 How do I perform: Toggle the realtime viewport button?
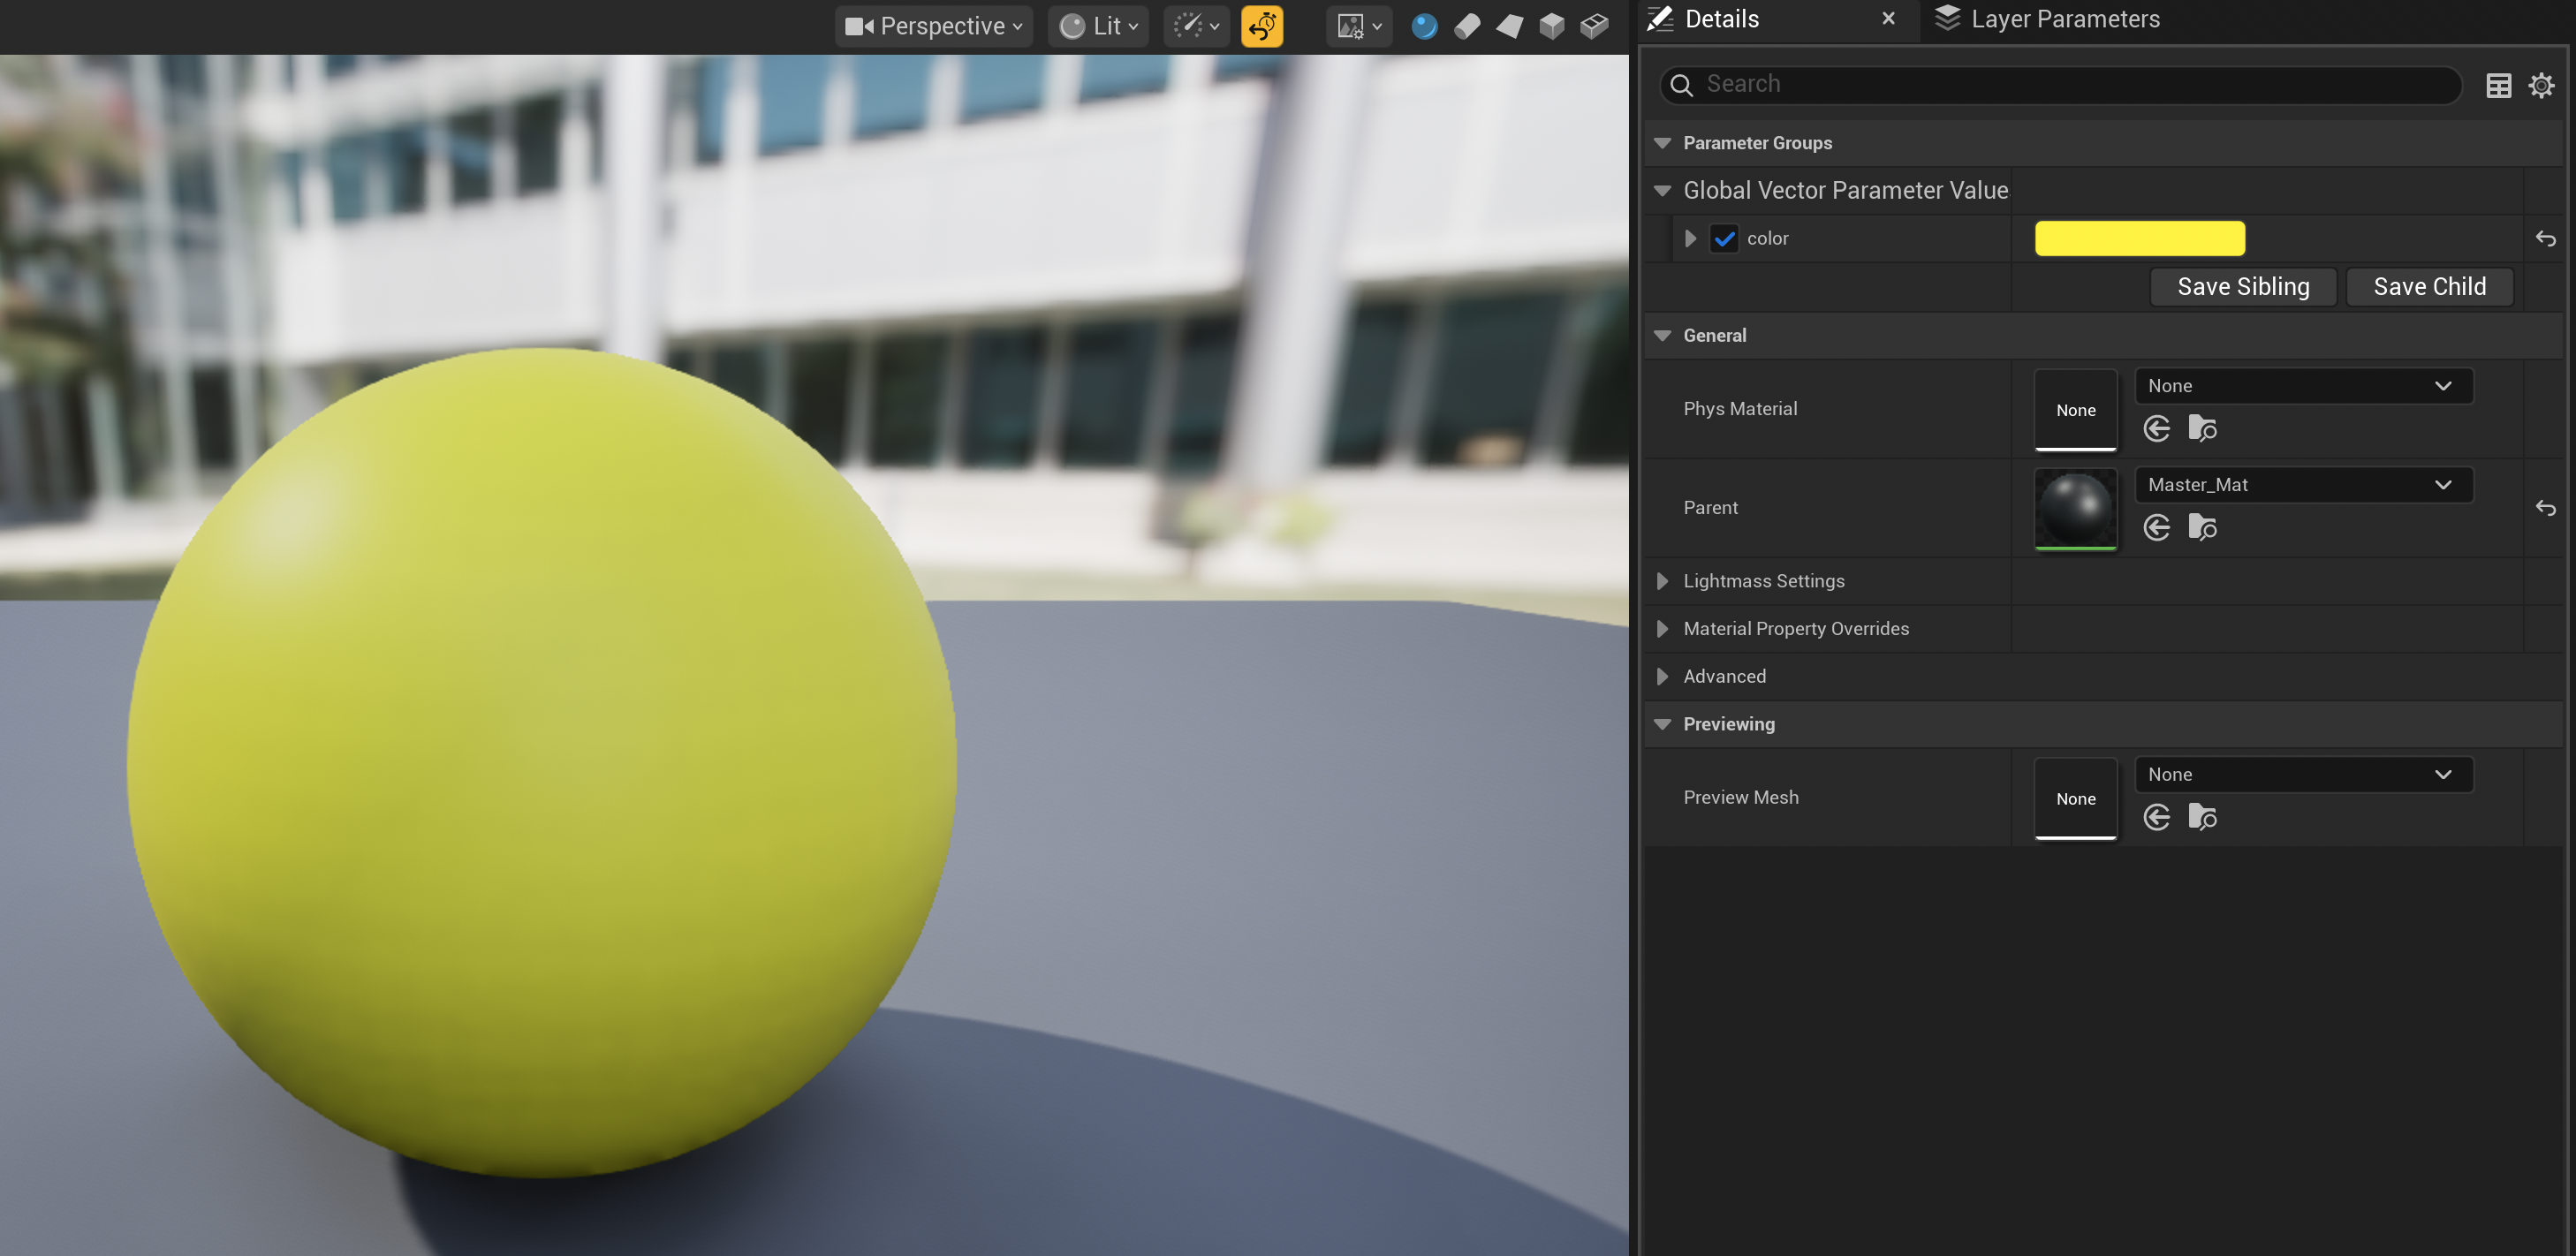pyautogui.click(x=1262, y=26)
